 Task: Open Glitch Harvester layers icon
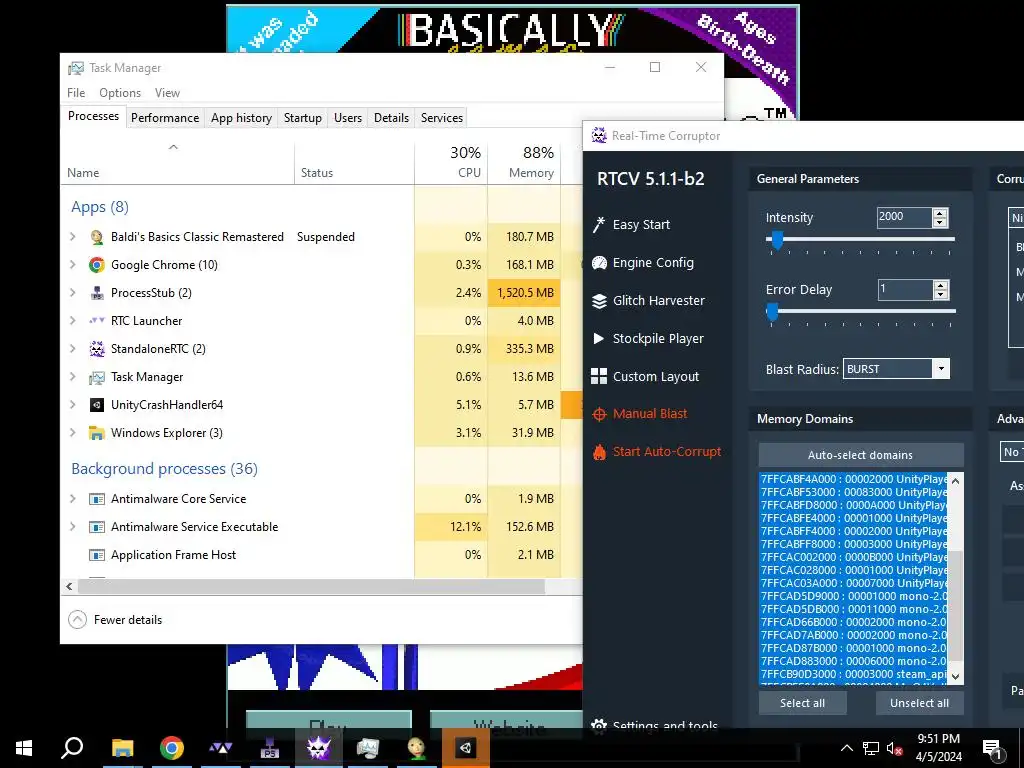coord(599,300)
